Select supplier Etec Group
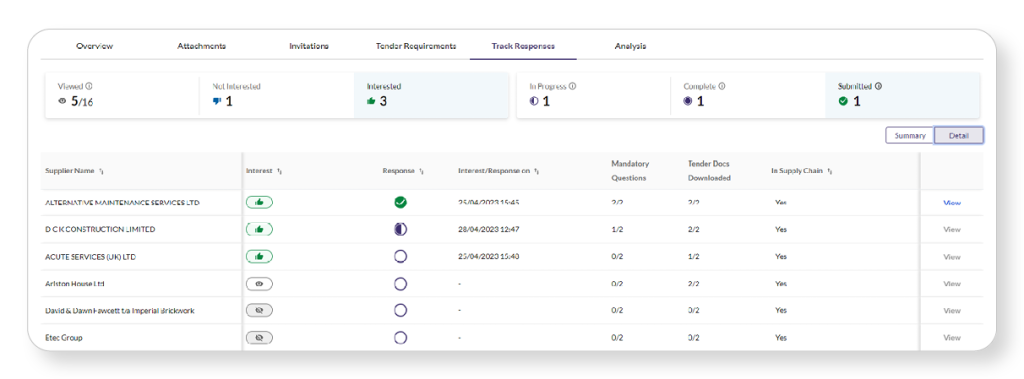This screenshot has width=1024, height=379. 63,338
